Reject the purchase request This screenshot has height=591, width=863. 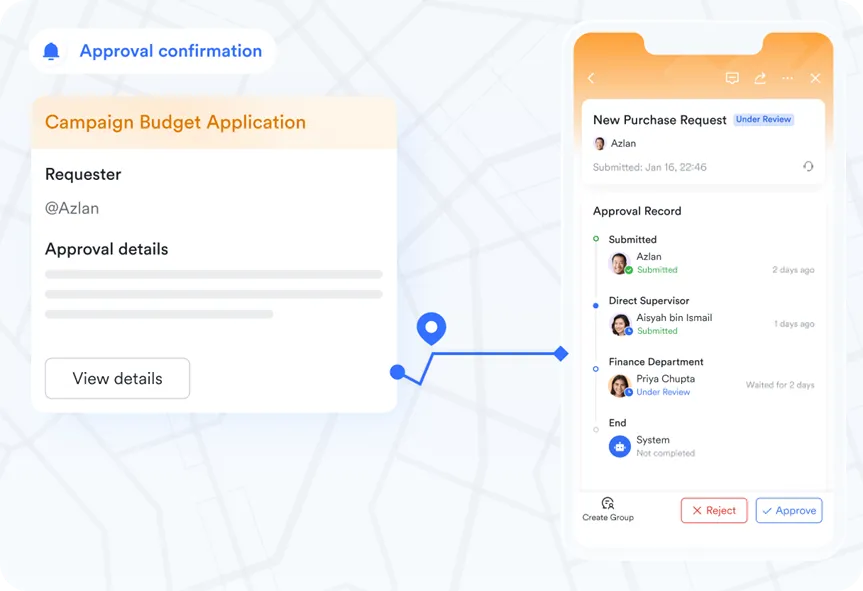click(714, 511)
